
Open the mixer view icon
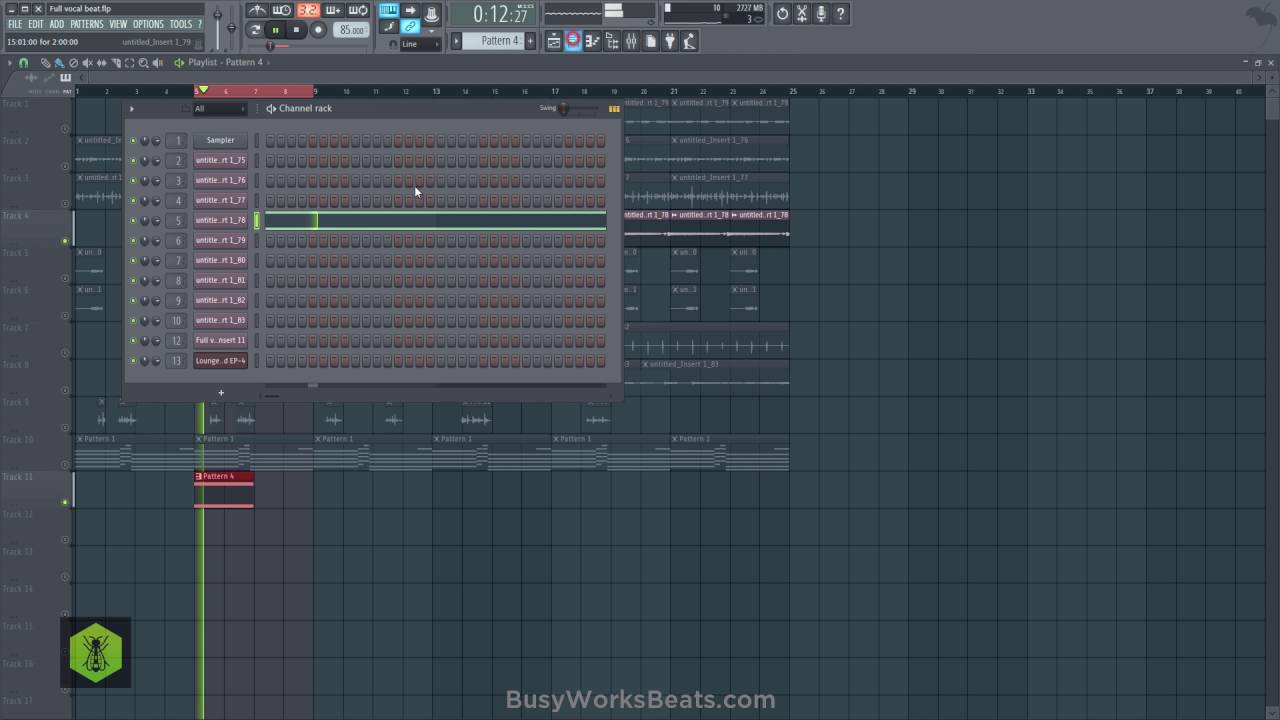click(x=631, y=41)
